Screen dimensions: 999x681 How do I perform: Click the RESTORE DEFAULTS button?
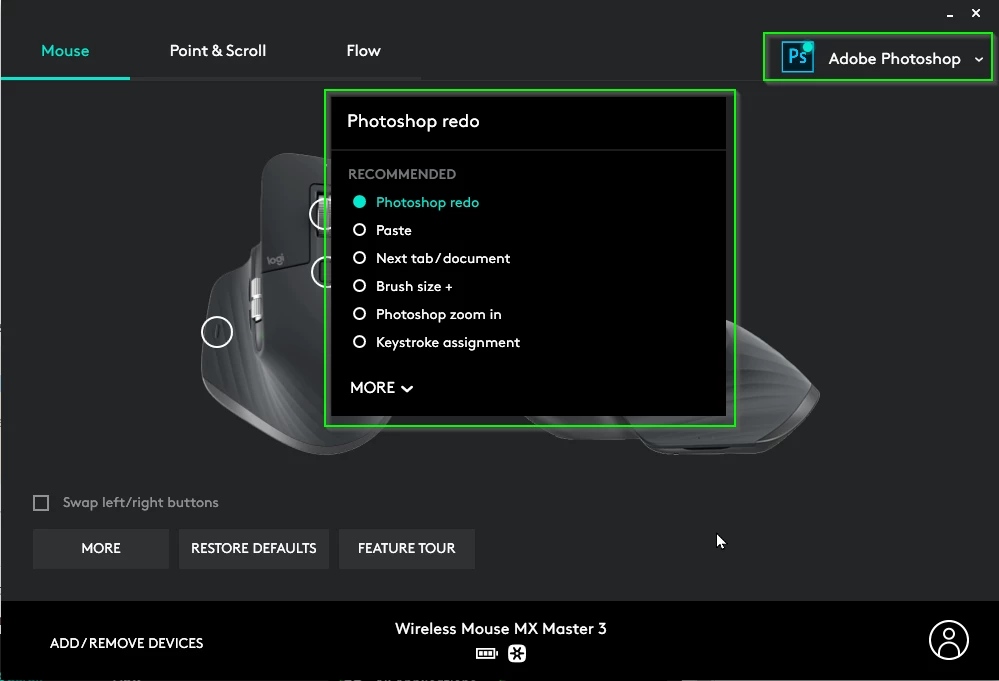tap(254, 548)
